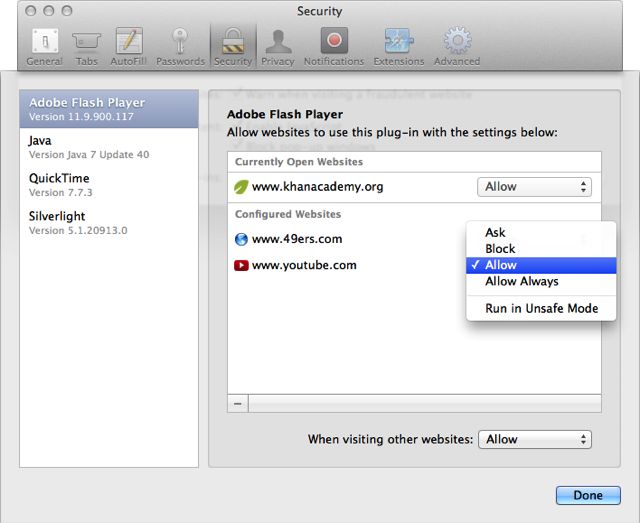Click the khanacademy.org leaf favicon
640x523 pixels.
tap(241, 187)
